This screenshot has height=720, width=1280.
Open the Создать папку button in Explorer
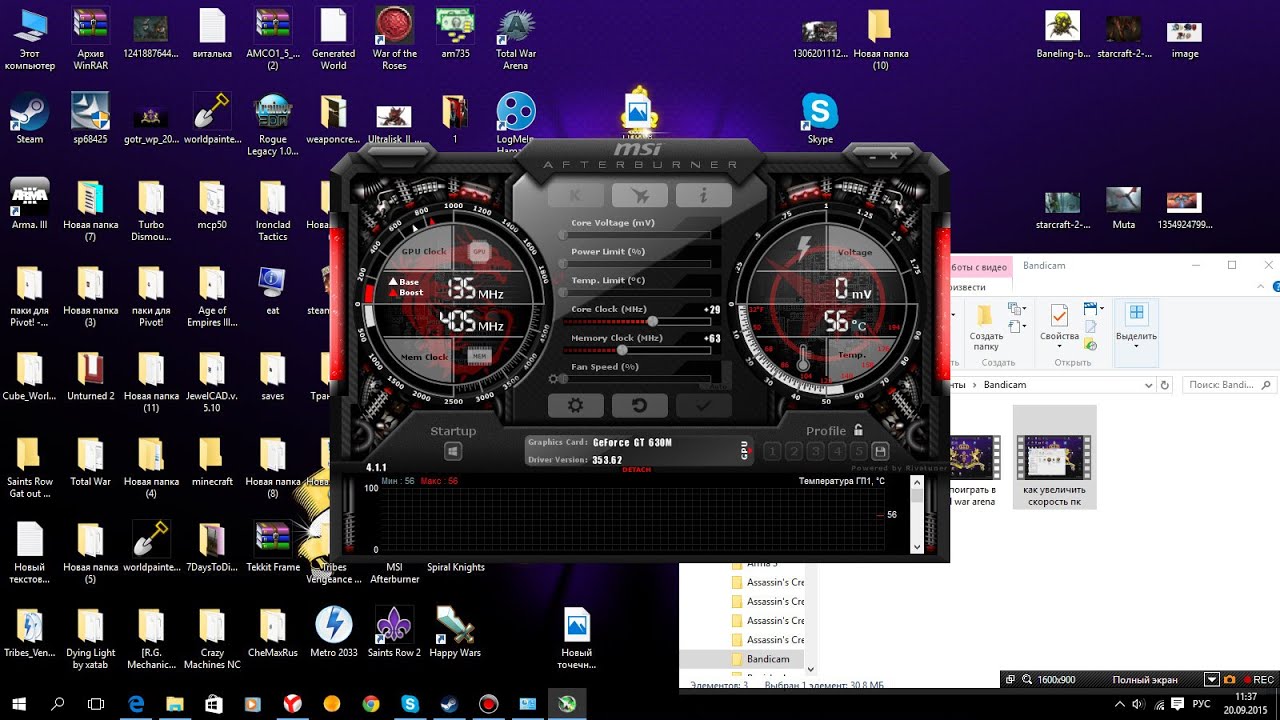coord(986,327)
